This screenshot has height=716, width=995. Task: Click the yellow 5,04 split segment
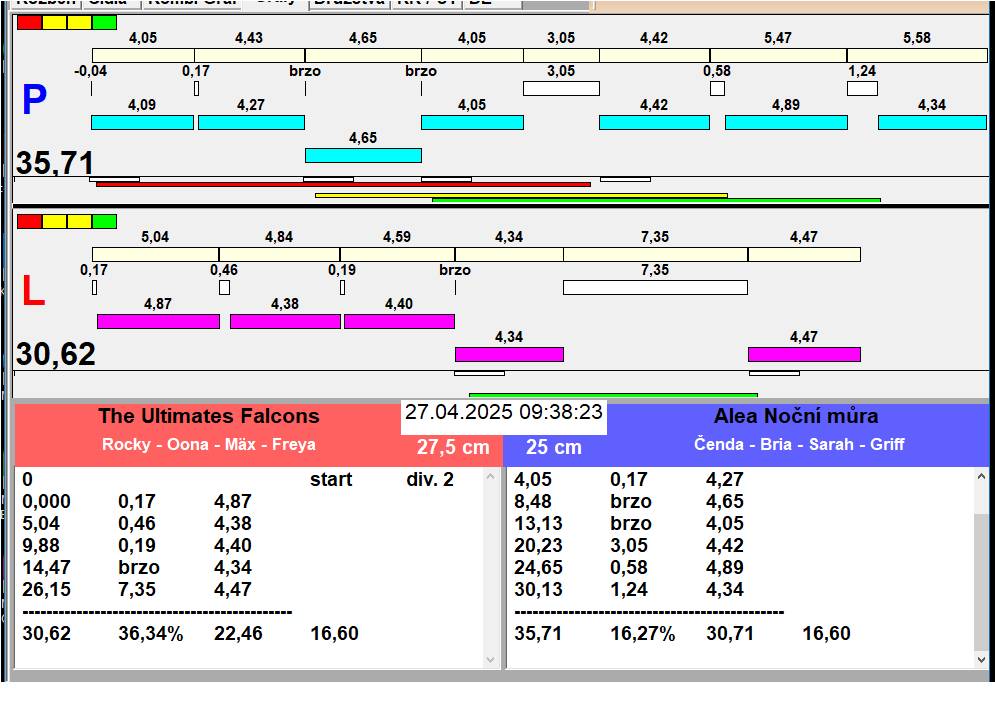pyautogui.click(x=155, y=255)
